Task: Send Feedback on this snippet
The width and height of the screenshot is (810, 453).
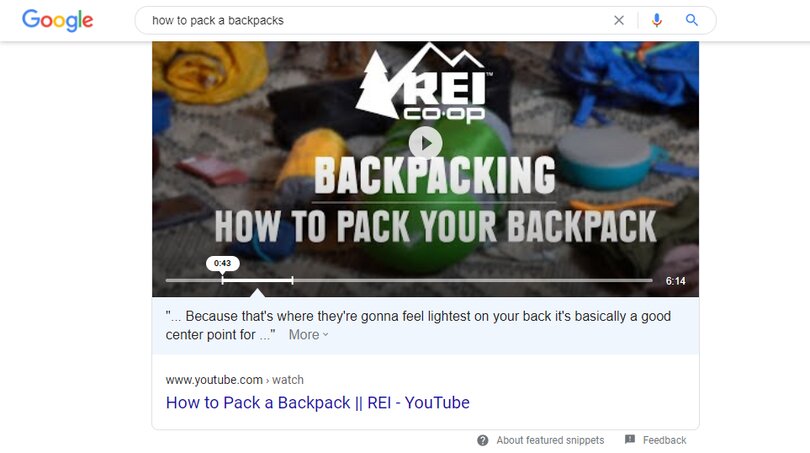Action: tap(664, 440)
